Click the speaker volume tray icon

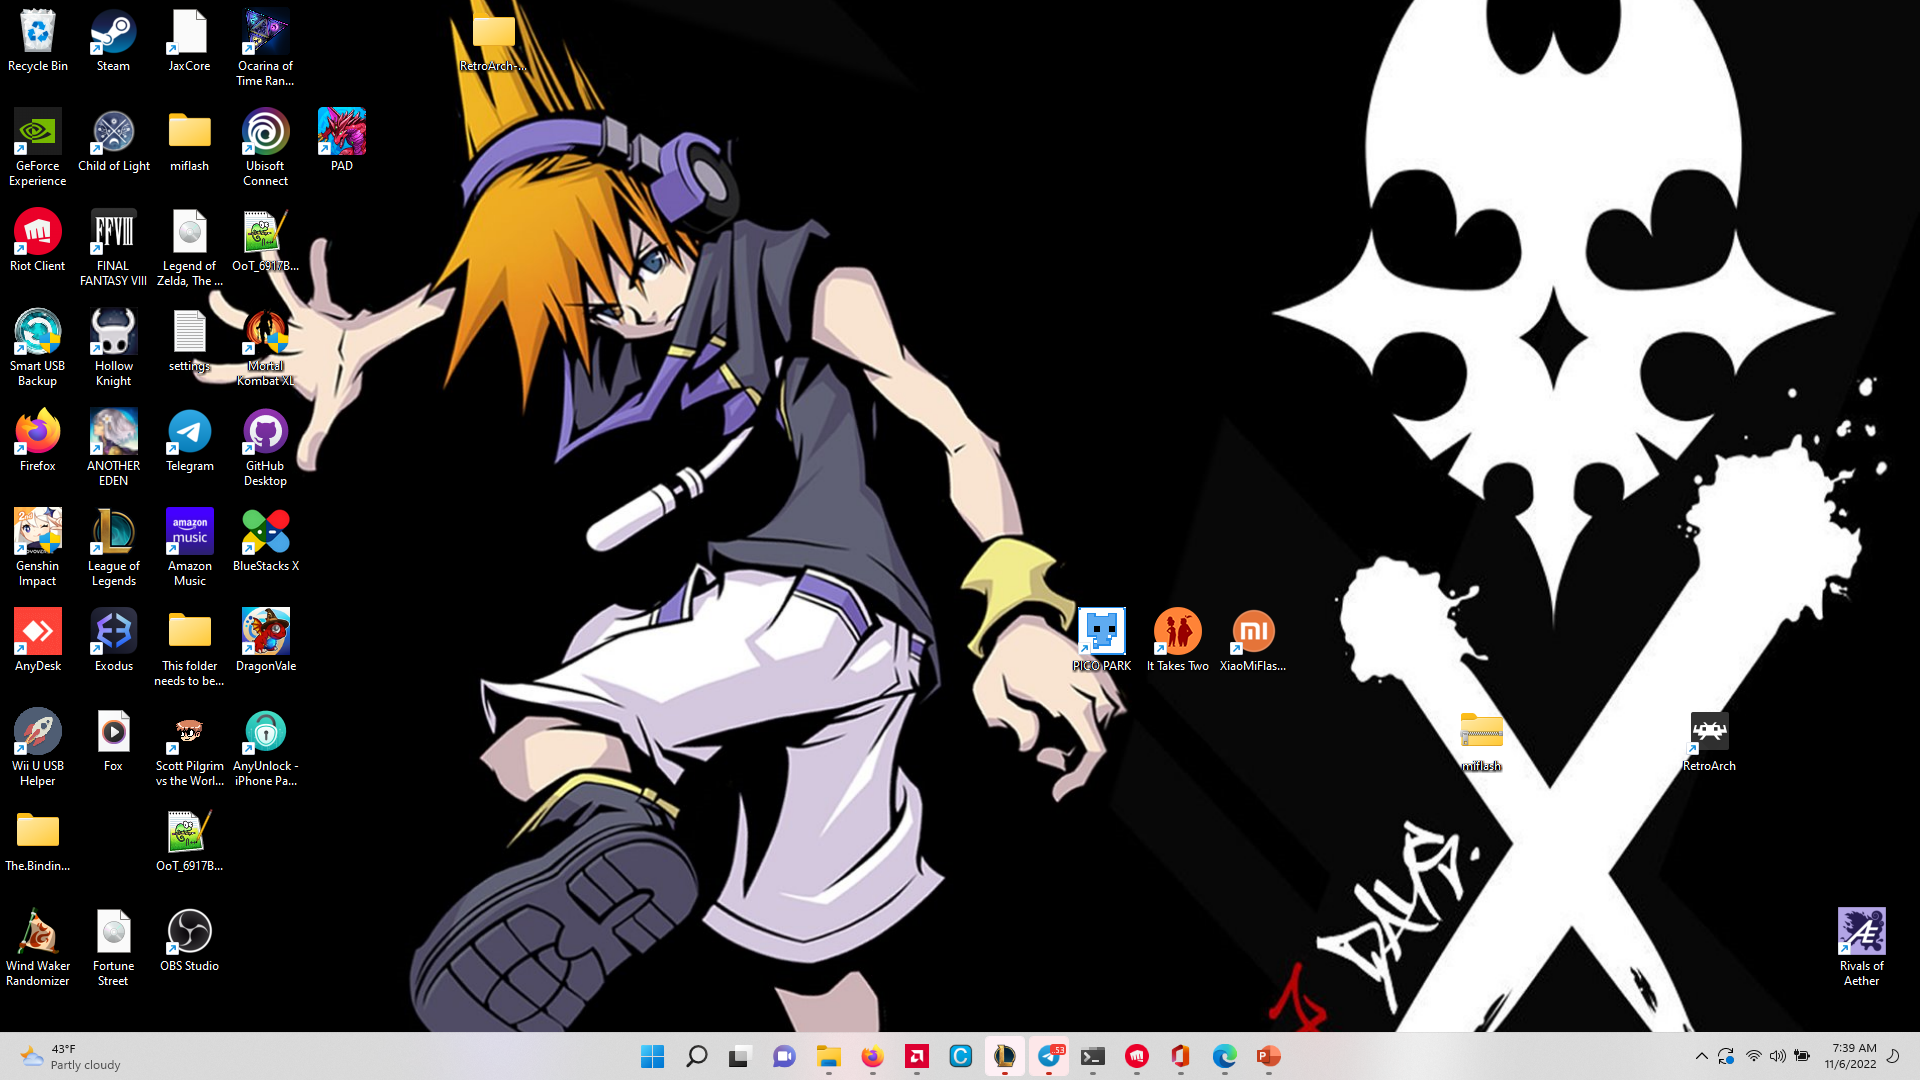[1778, 1056]
